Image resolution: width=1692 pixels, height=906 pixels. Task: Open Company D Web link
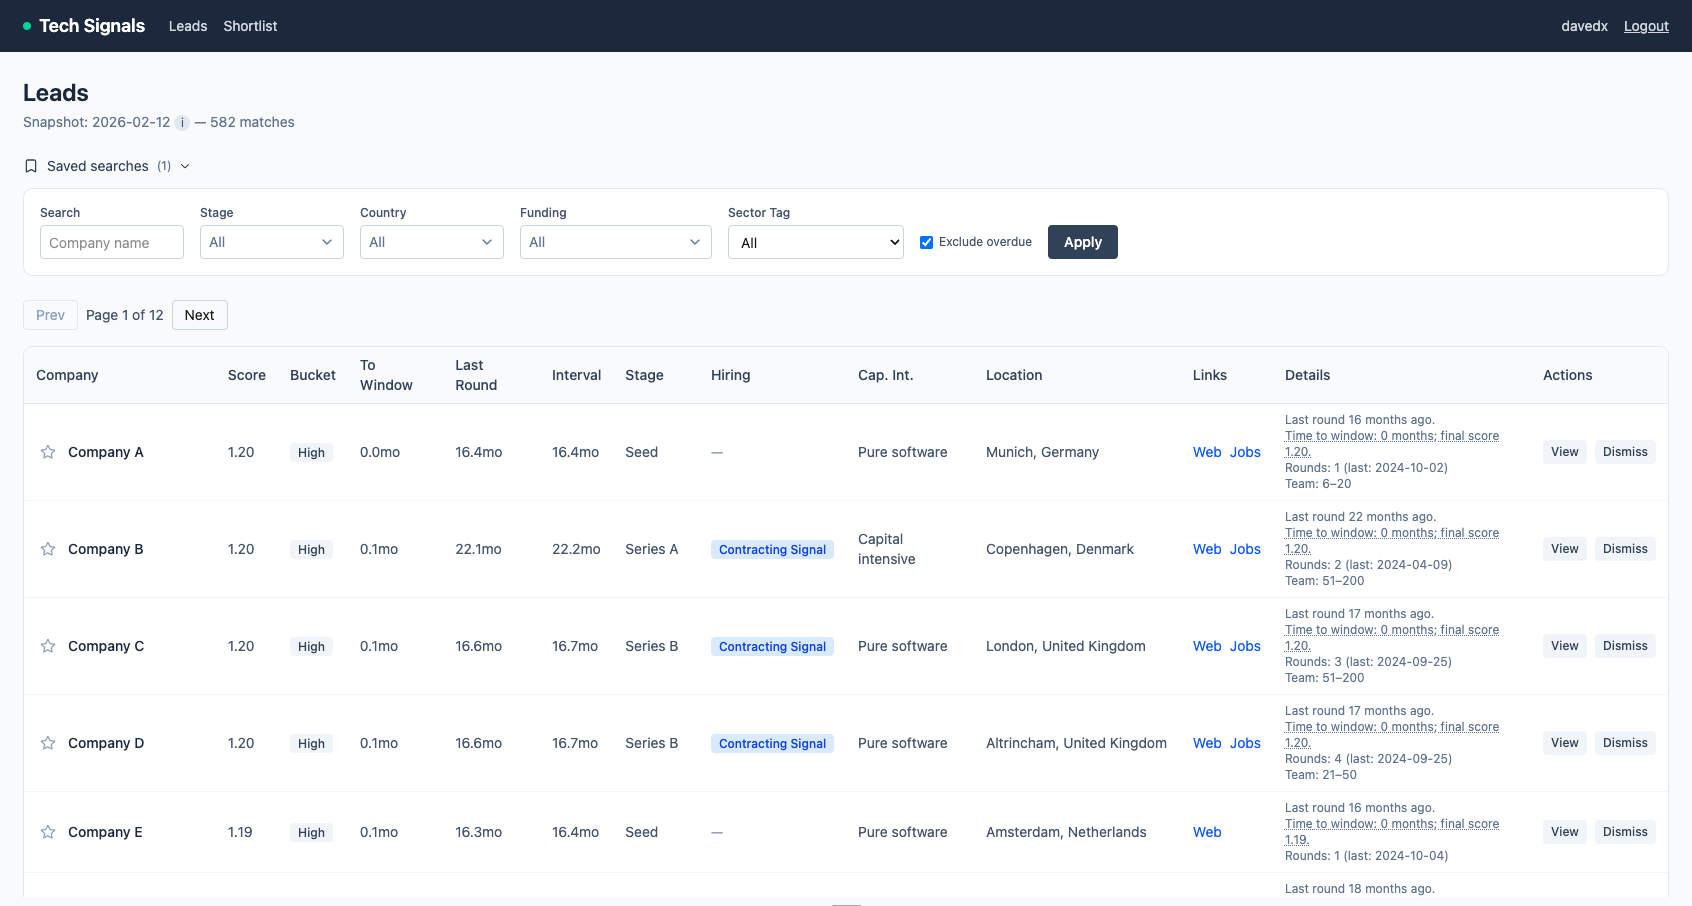coord(1207,743)
